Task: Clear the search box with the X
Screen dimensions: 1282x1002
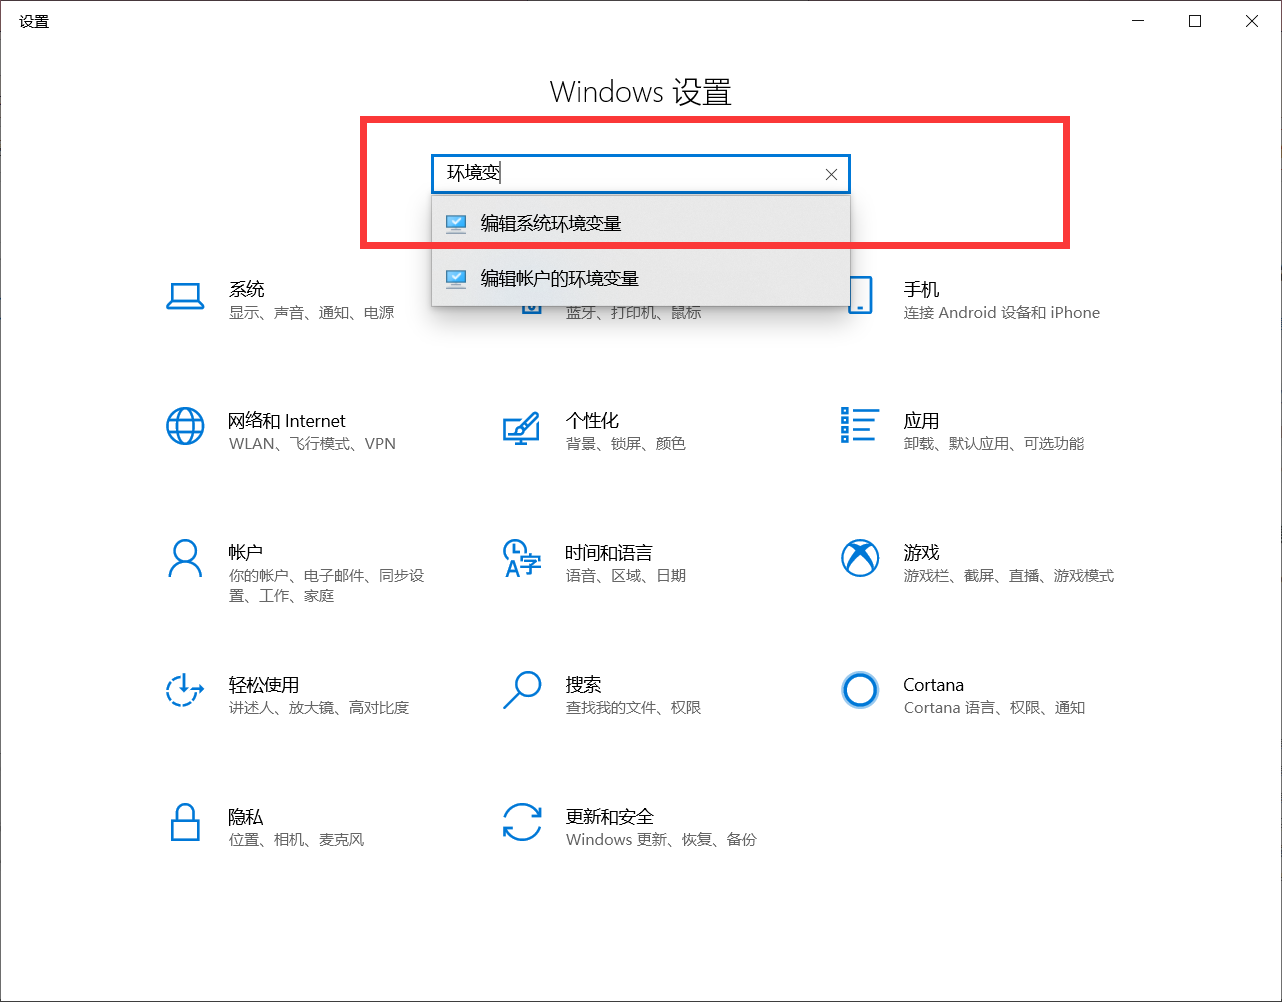Action: pyautogui.click(x=831, y=174)
